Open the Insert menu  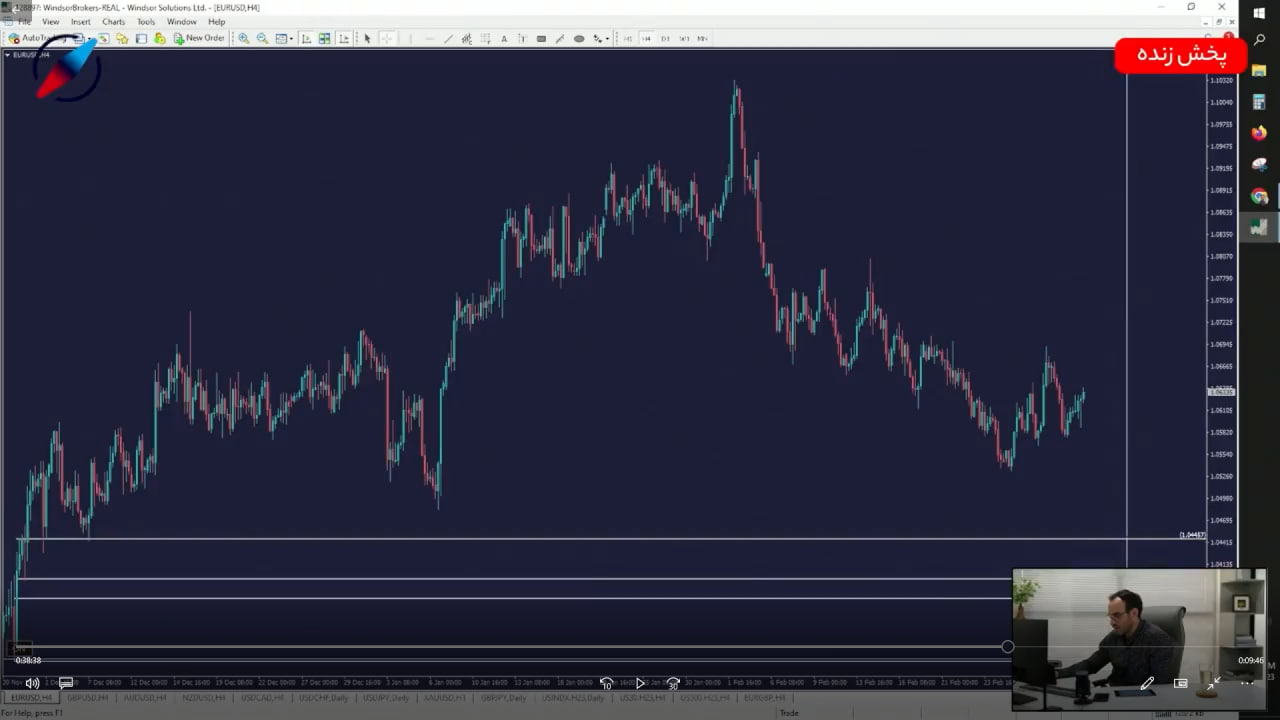pyautogui.click(x=81, y=22)
